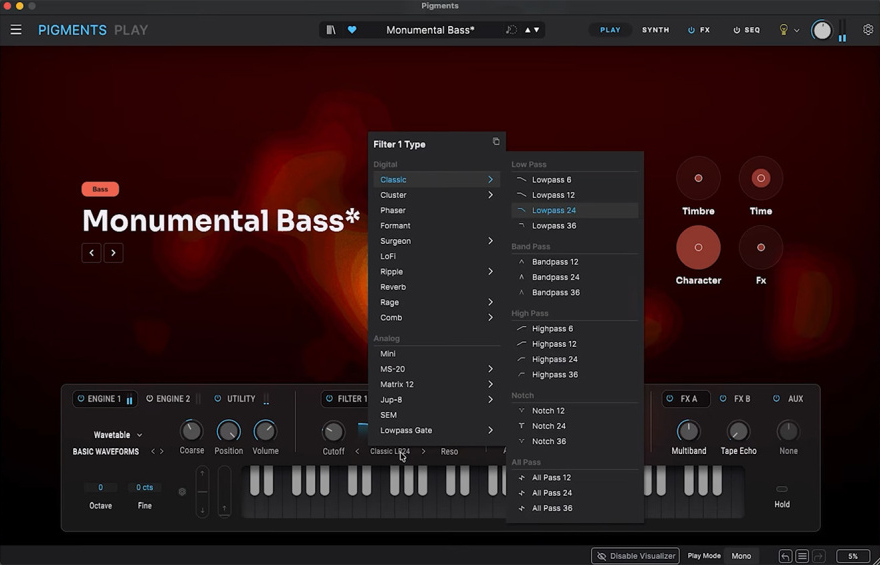Click the preset up/down arrows in top bar
The image size is (880, 565).
pos(531,30)
